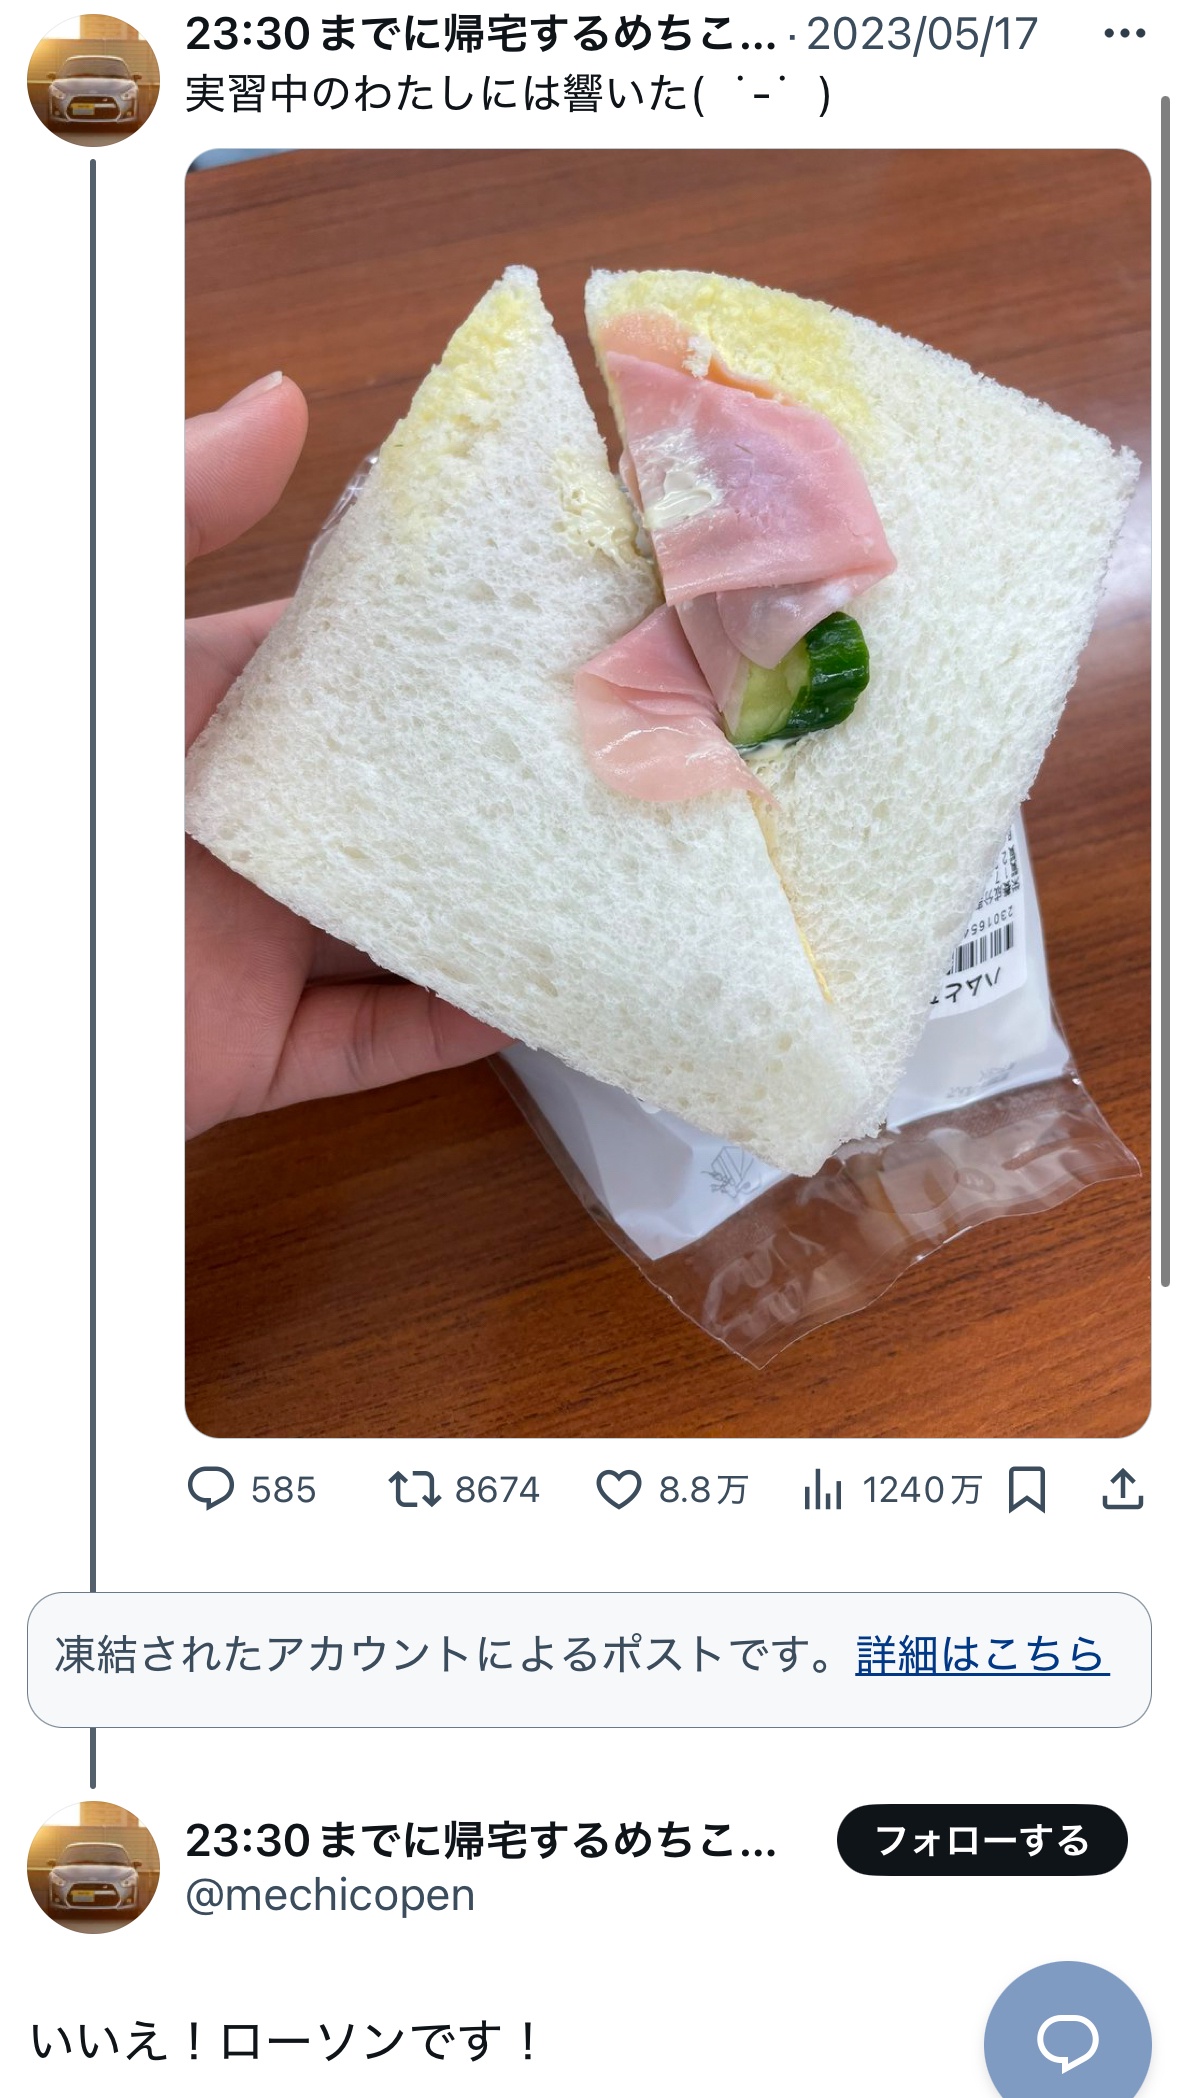Image resolution: width=1179 pixels, height=2098 pixels.
Task: Open the @mechicopen profile handle
Action: (330, 1896)
